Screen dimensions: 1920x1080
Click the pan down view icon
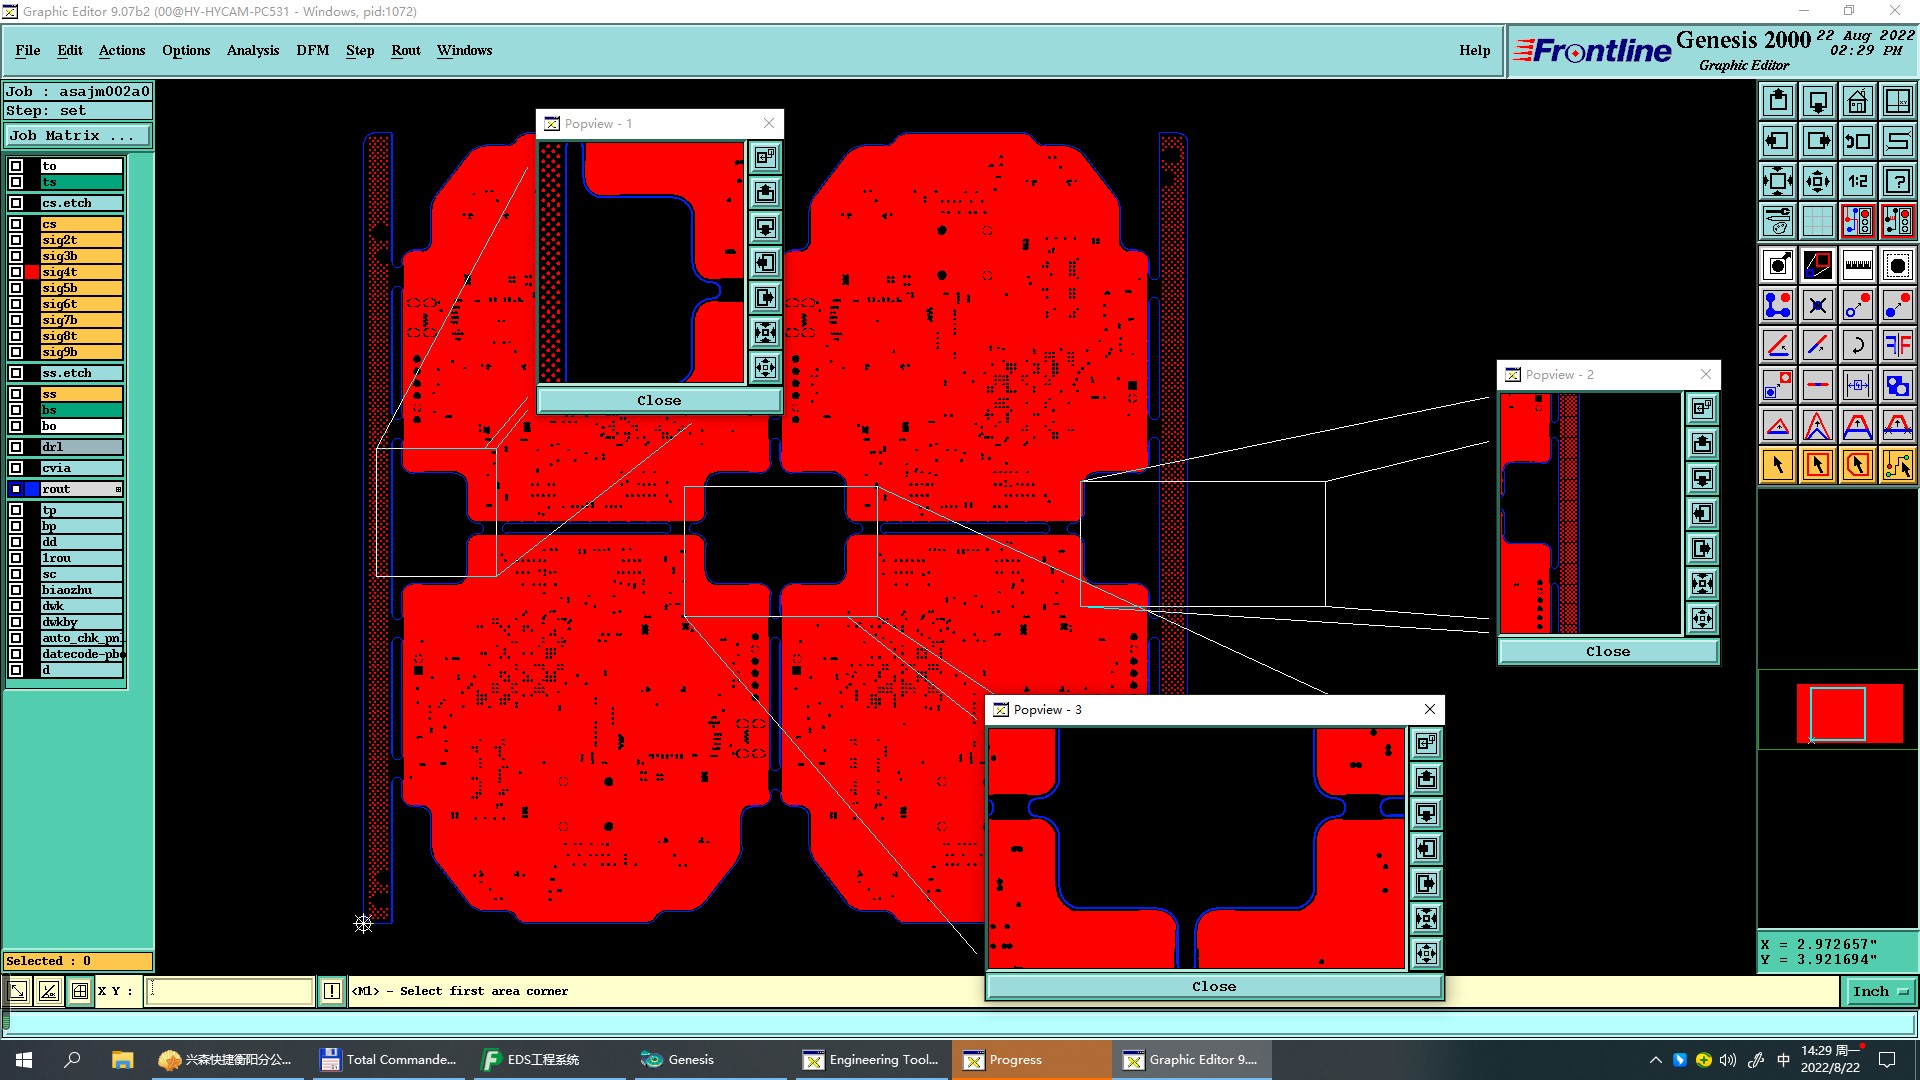point(1817,101)
